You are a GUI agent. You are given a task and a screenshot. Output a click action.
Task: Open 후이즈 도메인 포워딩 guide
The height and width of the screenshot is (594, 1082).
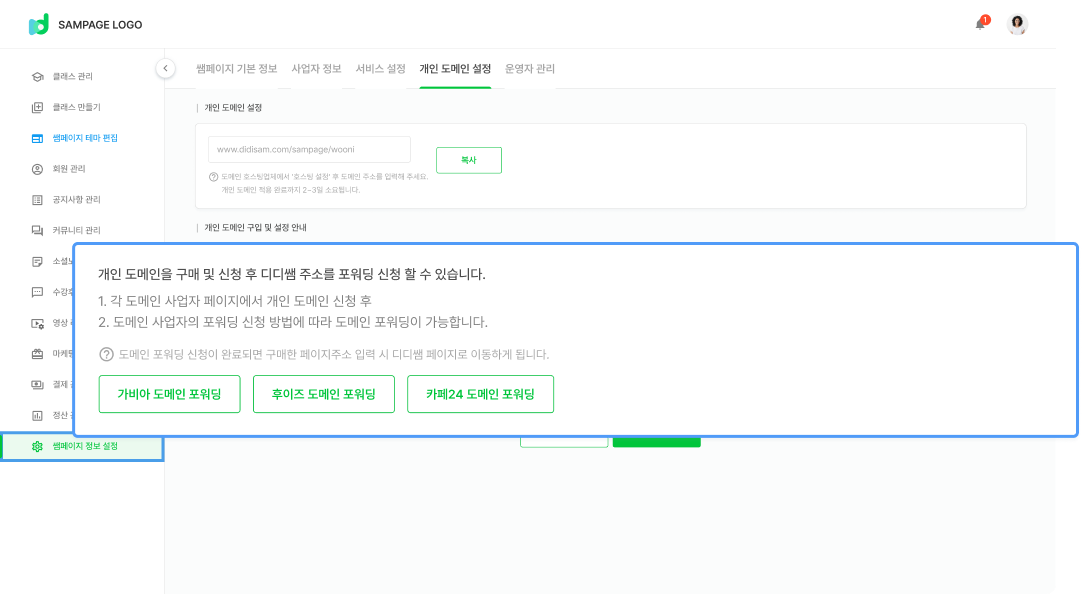coord(324,394)
